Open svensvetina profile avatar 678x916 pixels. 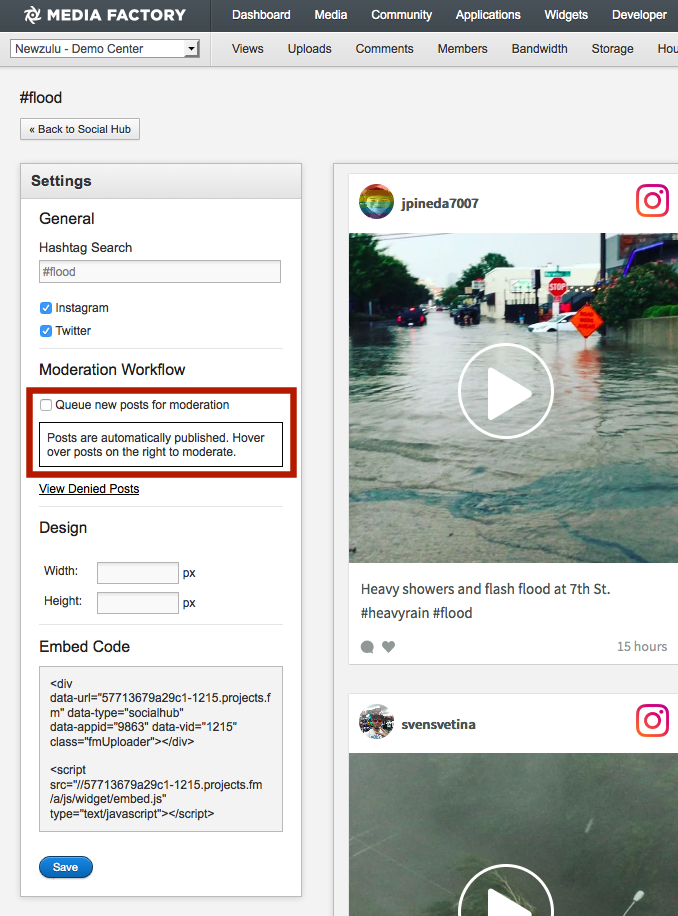376,722
